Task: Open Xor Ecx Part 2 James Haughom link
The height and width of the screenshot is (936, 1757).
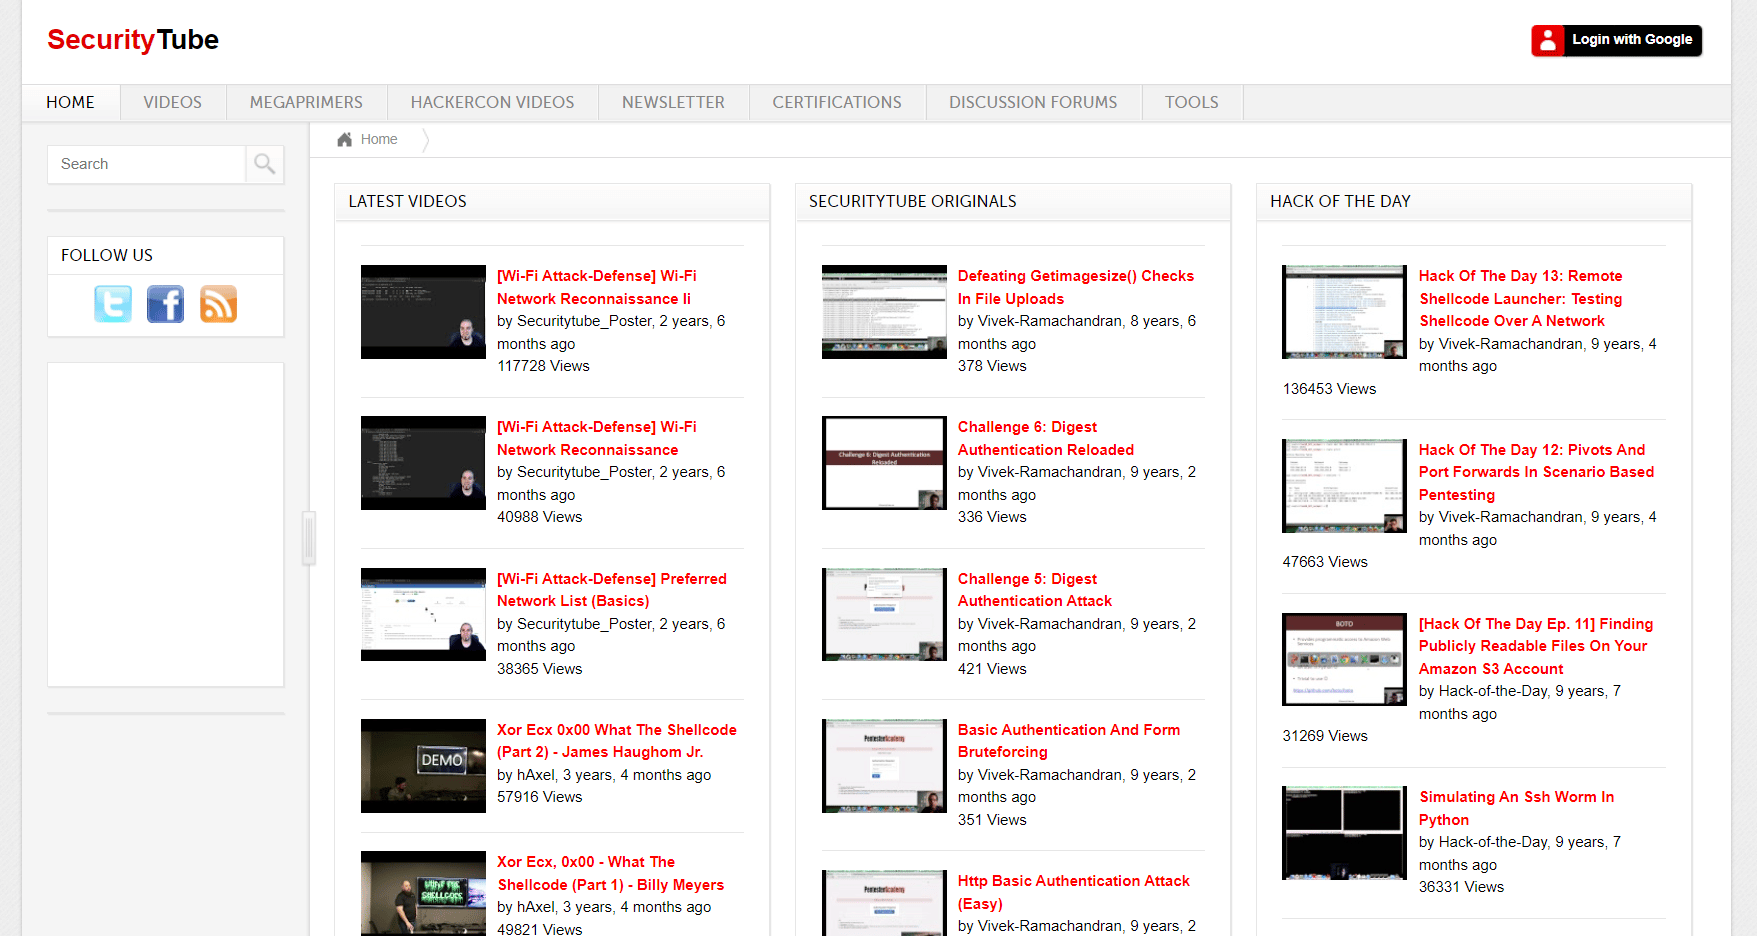Action: (x=617, y=741)
